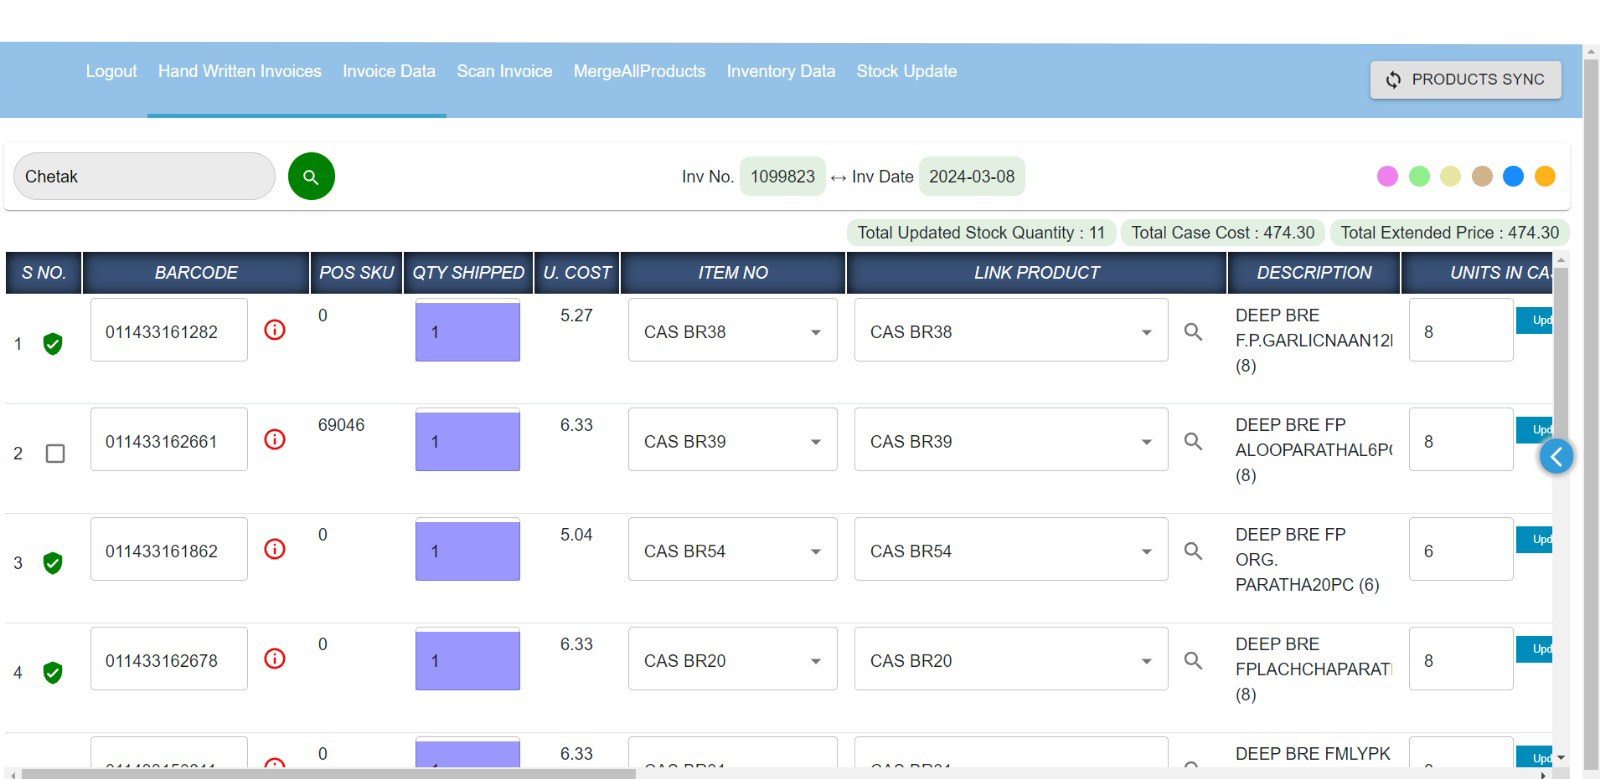Click magnifier icon beside CAS BR38 link product
The height and width of the screenshot is (779, 1600).
(x=1193, y=331)
